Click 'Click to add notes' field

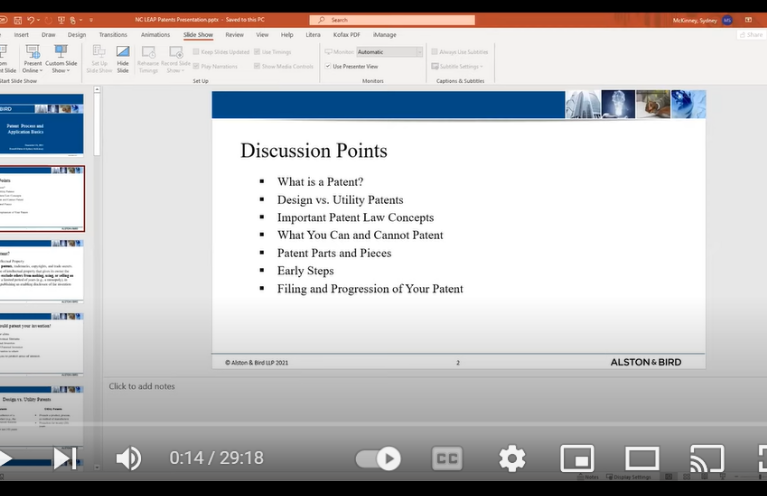coord(141,386)
